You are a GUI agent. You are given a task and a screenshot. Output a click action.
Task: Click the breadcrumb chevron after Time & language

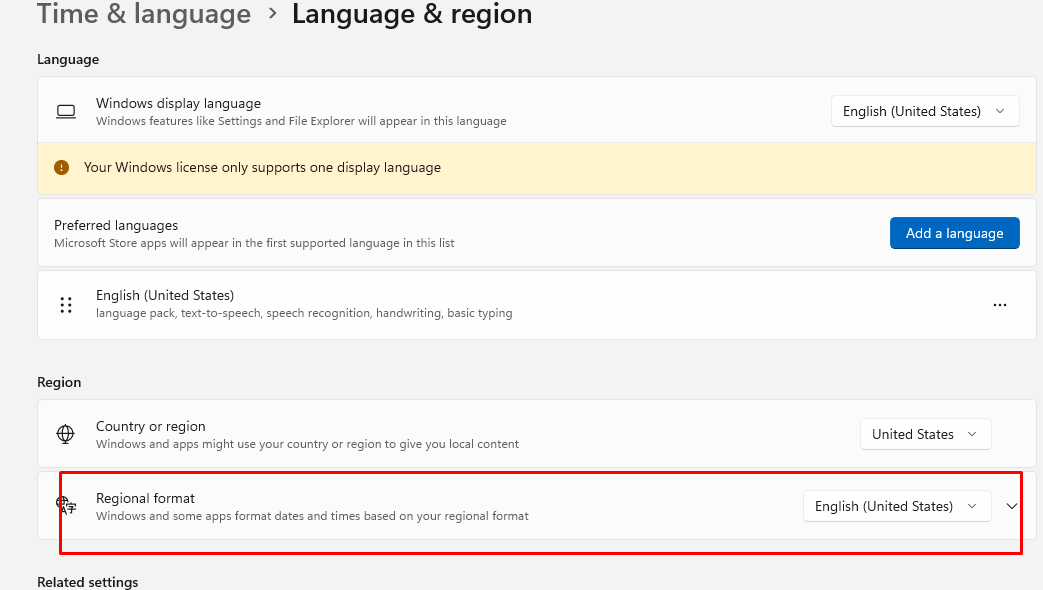click(x=272, y=13)
